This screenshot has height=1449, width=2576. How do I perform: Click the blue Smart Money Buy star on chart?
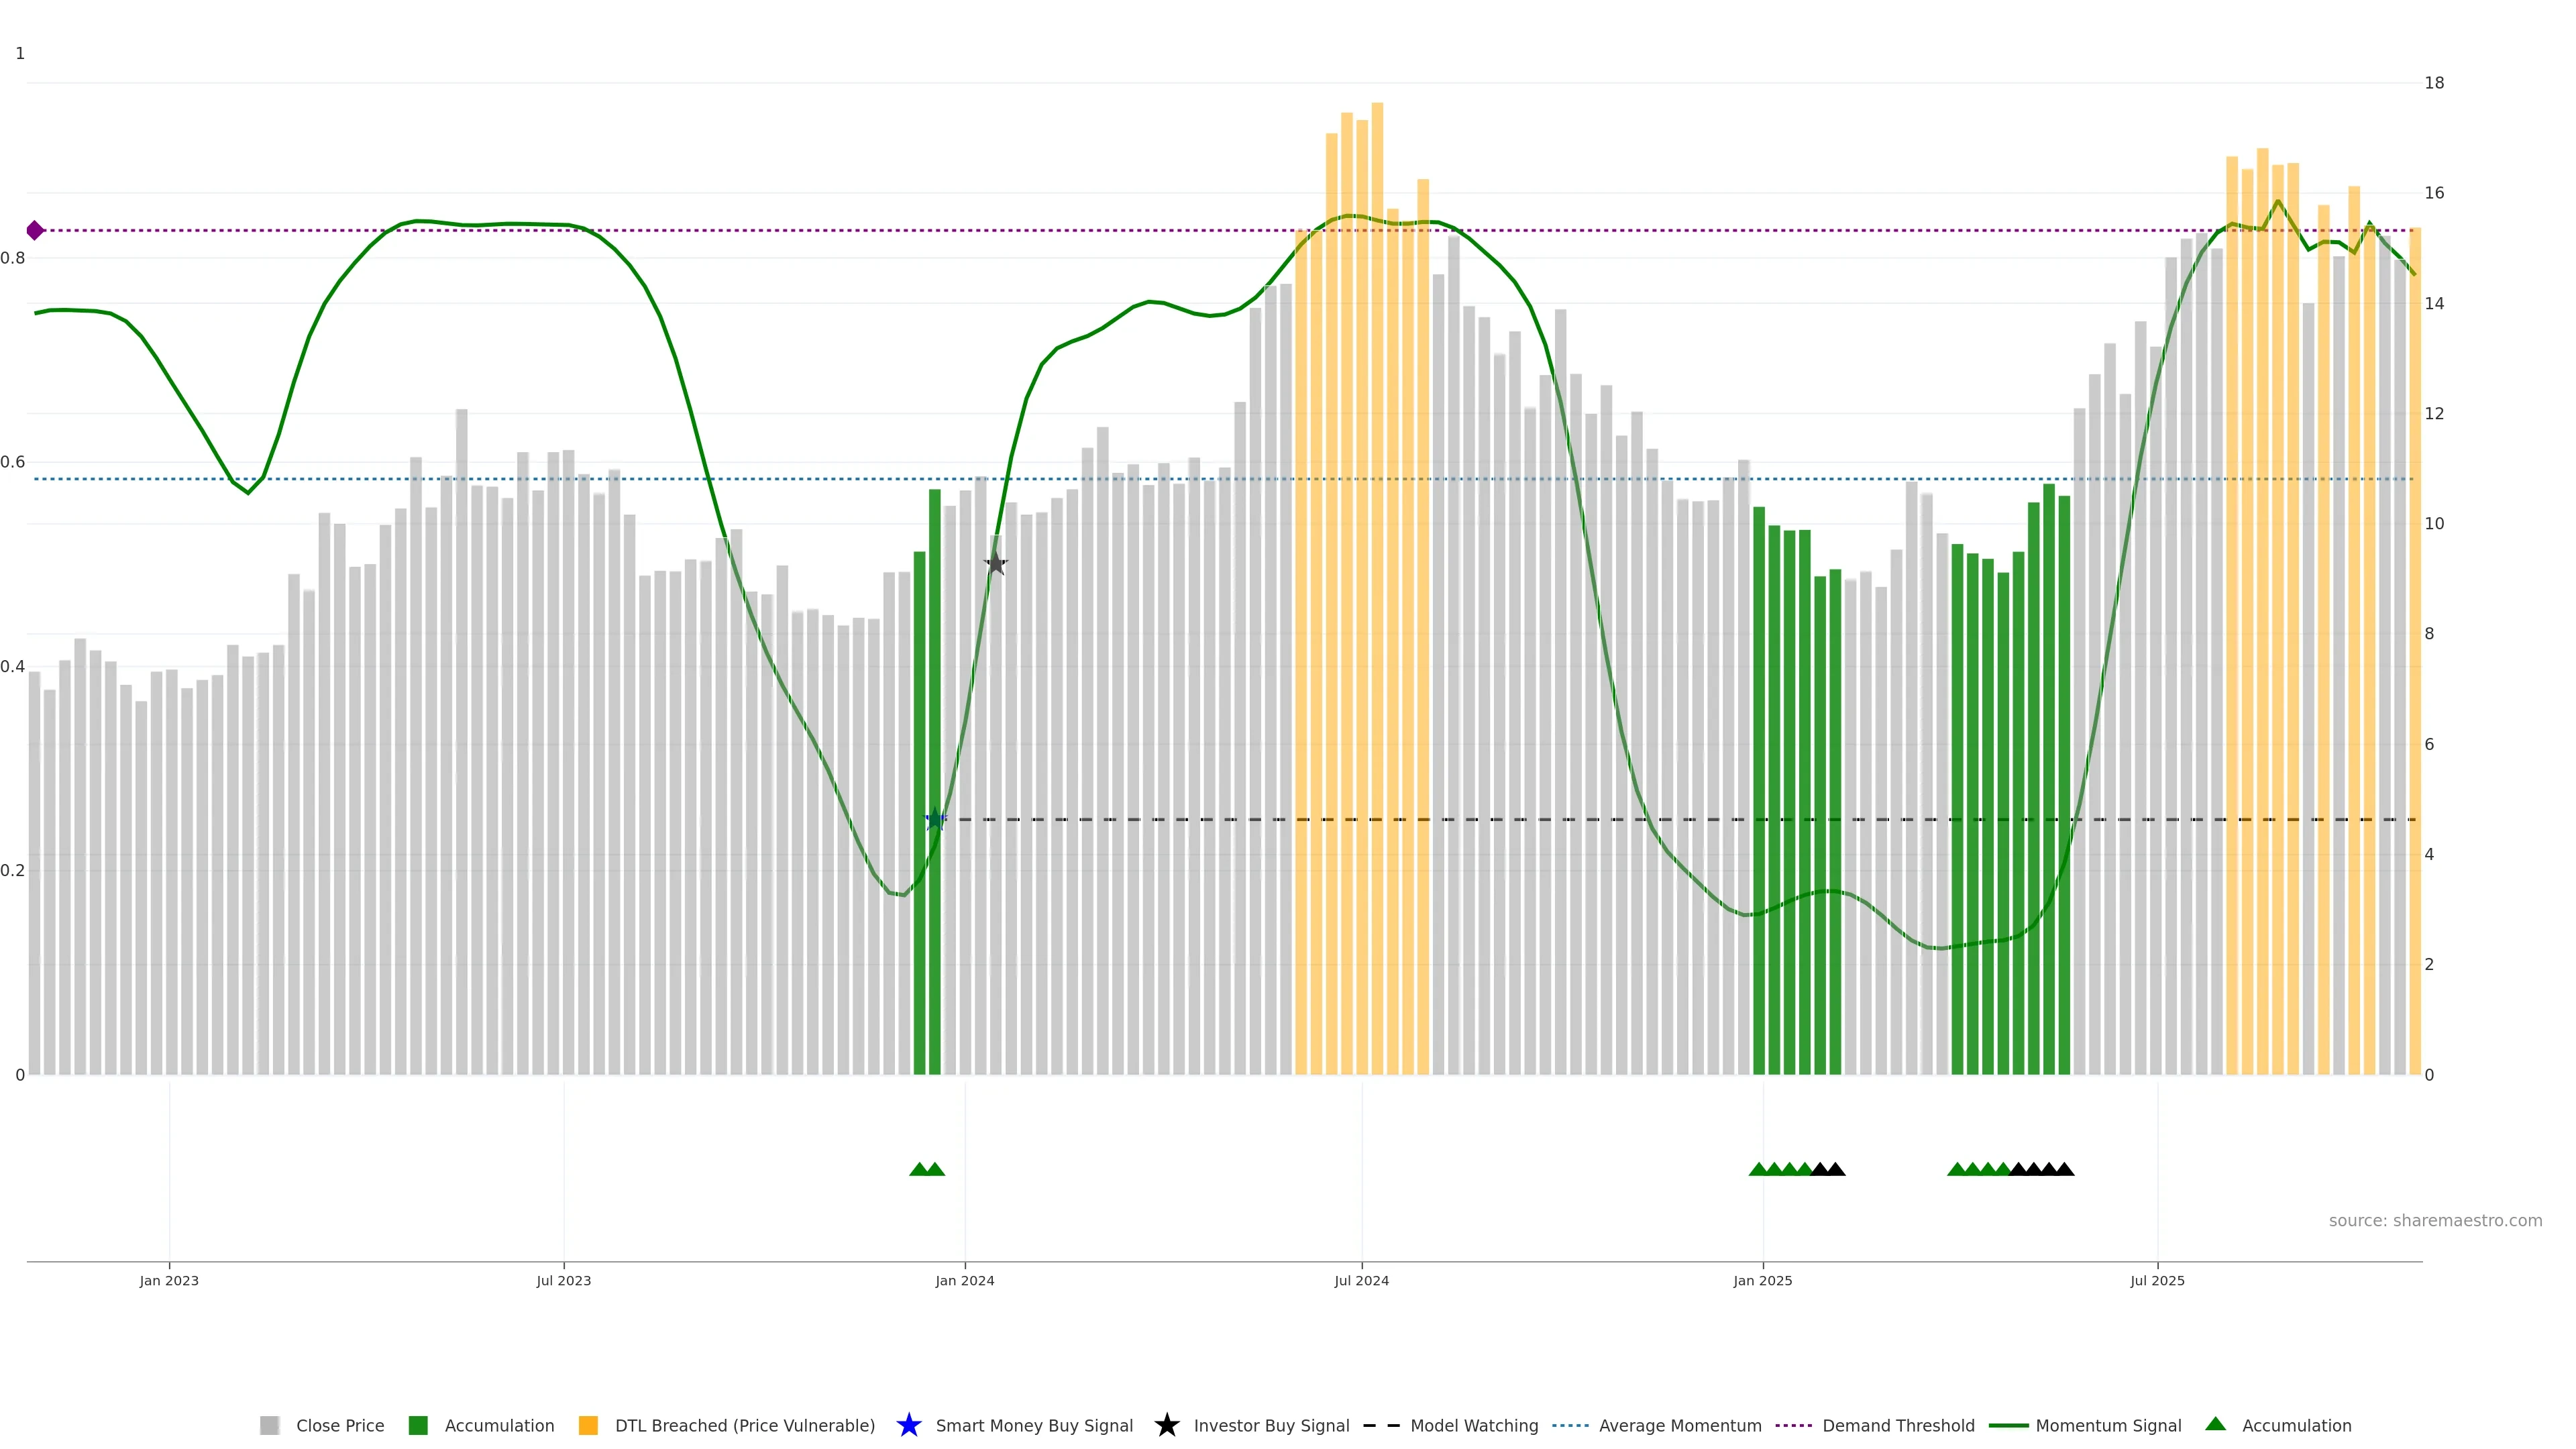[x=935, y=820]
